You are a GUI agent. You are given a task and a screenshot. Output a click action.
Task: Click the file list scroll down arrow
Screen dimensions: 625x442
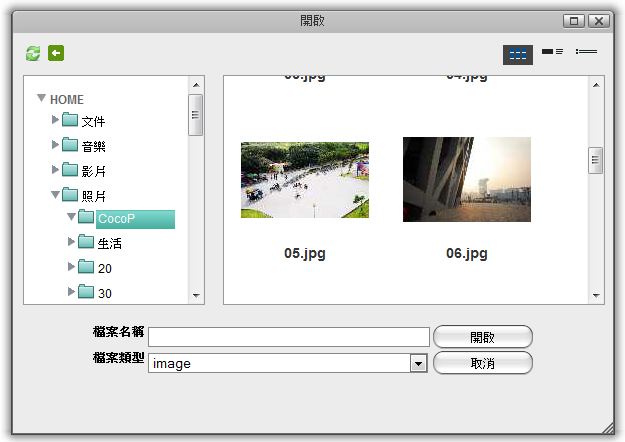click(596, 295)
